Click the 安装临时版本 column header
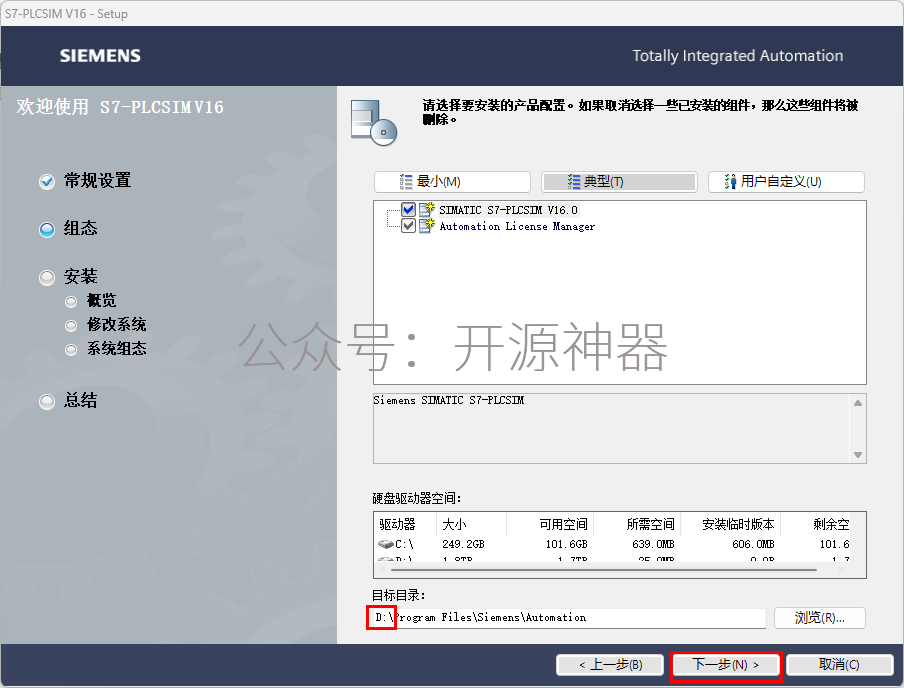 [731, 524]
